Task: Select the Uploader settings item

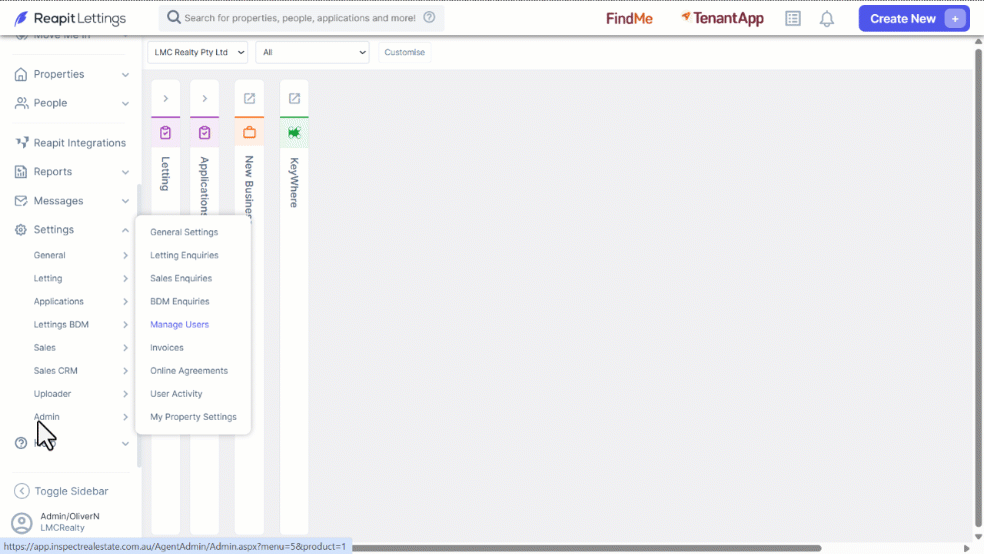Action: click(x=52, y=394)
